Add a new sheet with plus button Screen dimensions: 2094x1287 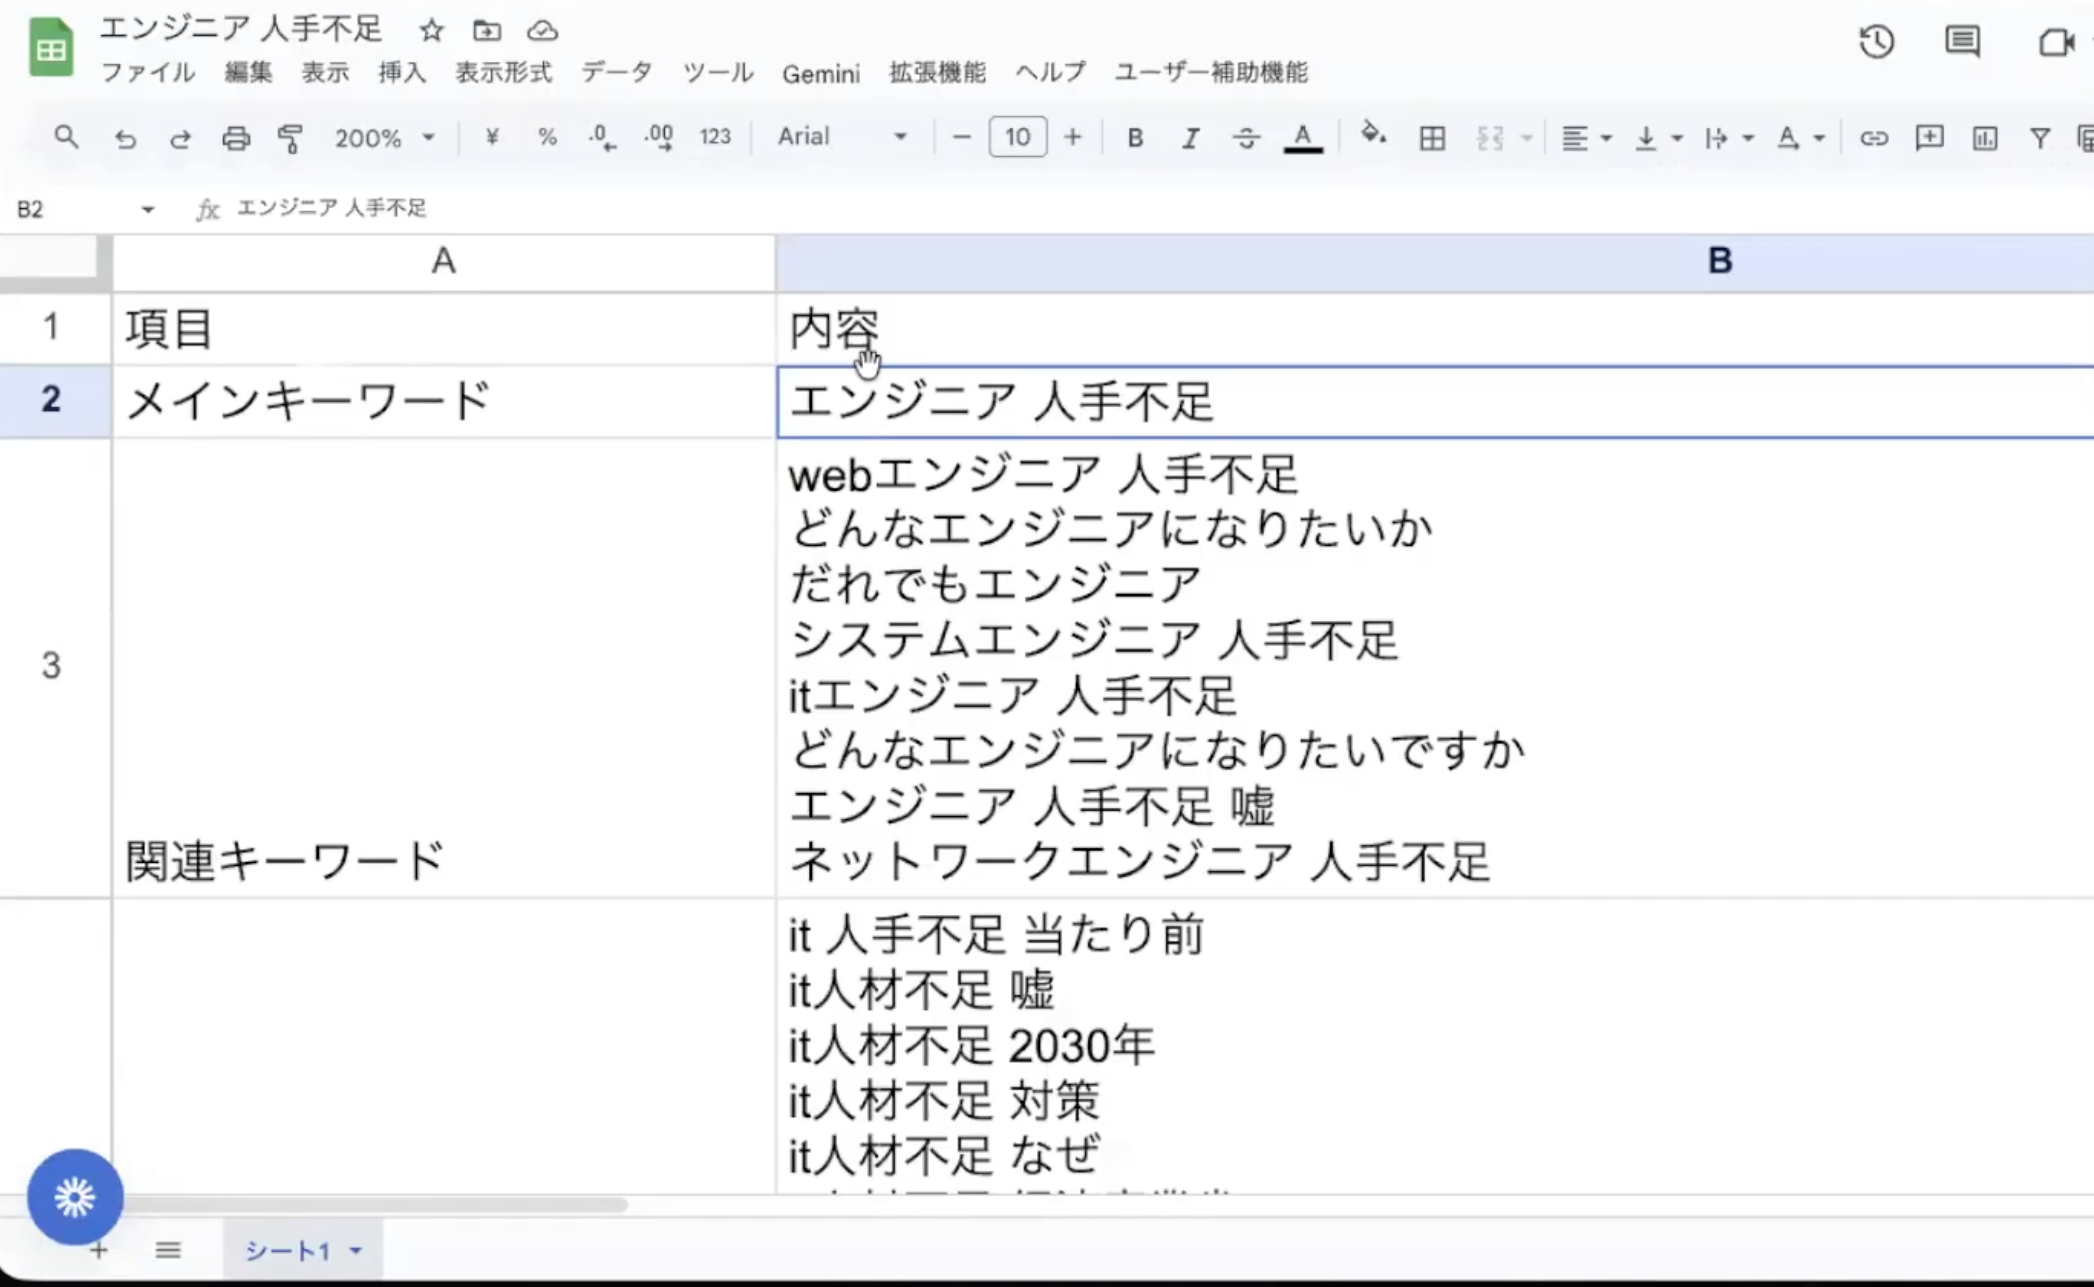[x=99, y=1251]
